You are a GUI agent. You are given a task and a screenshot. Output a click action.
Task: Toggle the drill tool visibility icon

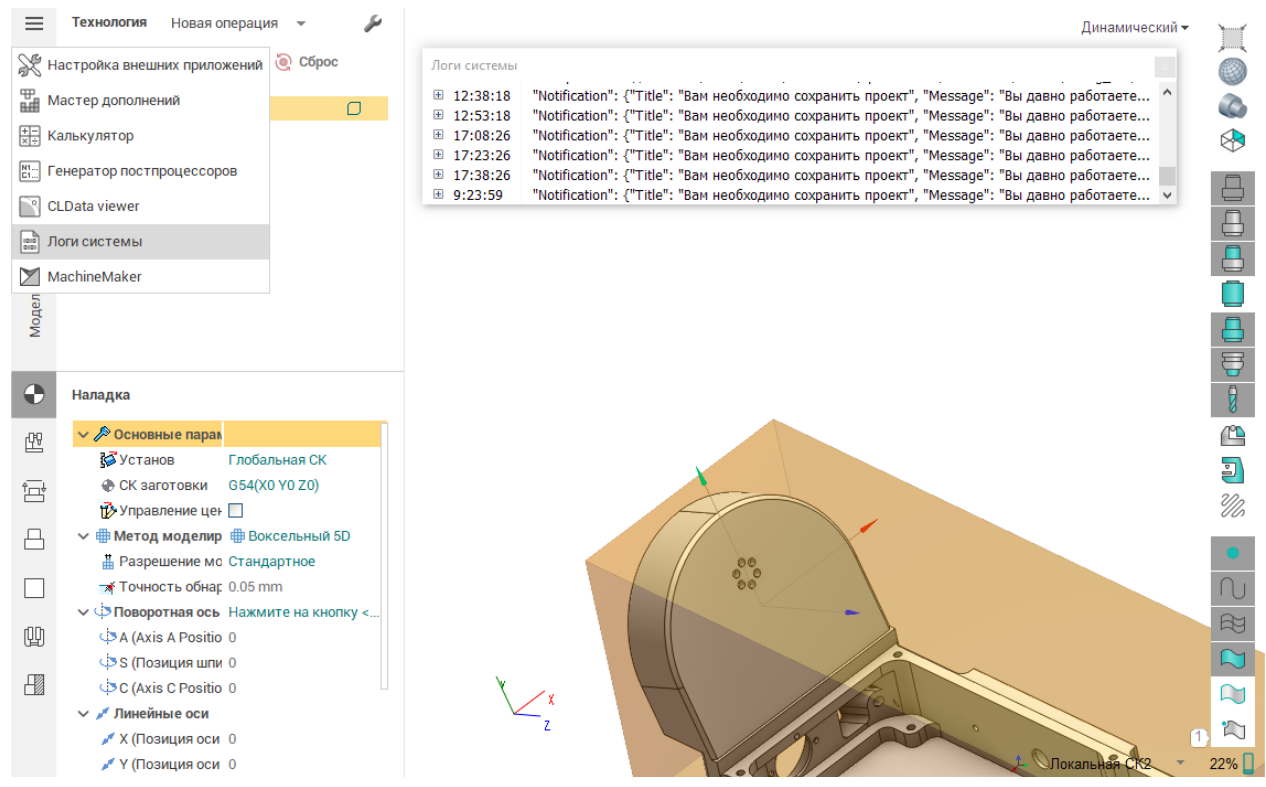(1232, 400)
